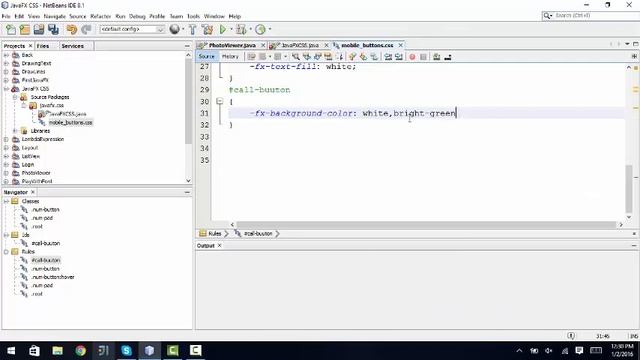640x360 pixels.
Task: Click the Open Project toolbar icon
Action: tap(39, 29)
